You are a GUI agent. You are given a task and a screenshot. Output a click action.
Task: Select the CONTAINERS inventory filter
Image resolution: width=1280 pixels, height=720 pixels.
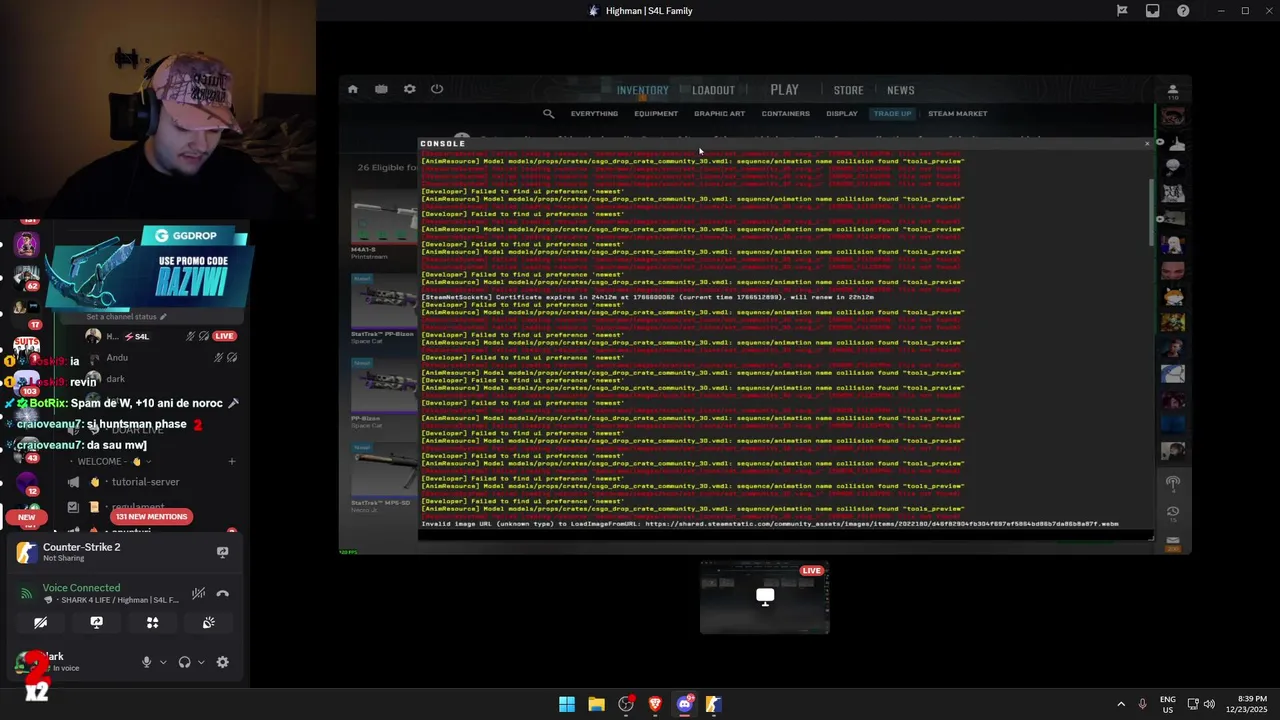(785, 114)
